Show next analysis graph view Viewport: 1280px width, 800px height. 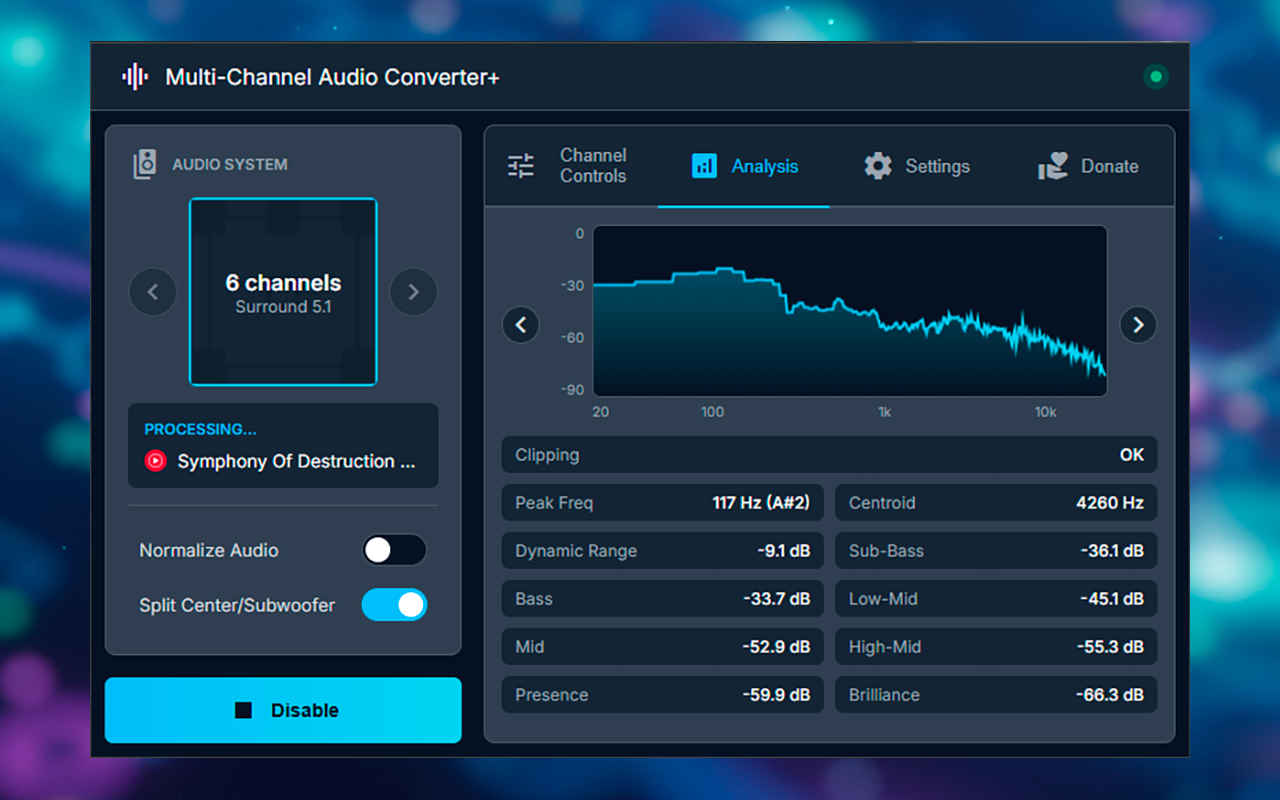1138,325
